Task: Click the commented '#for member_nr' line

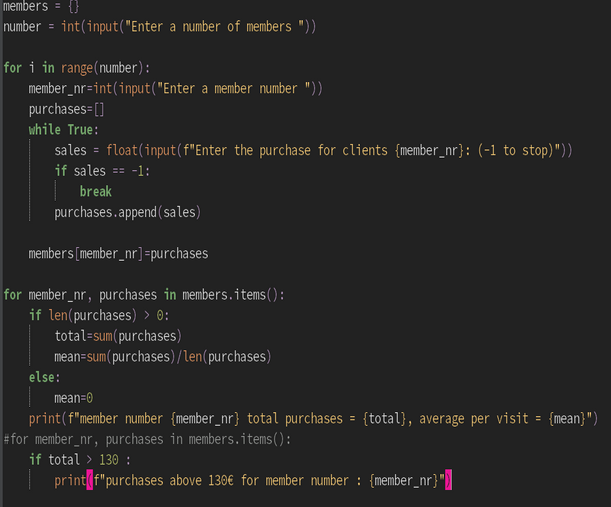Action: [x=147, y=440]
